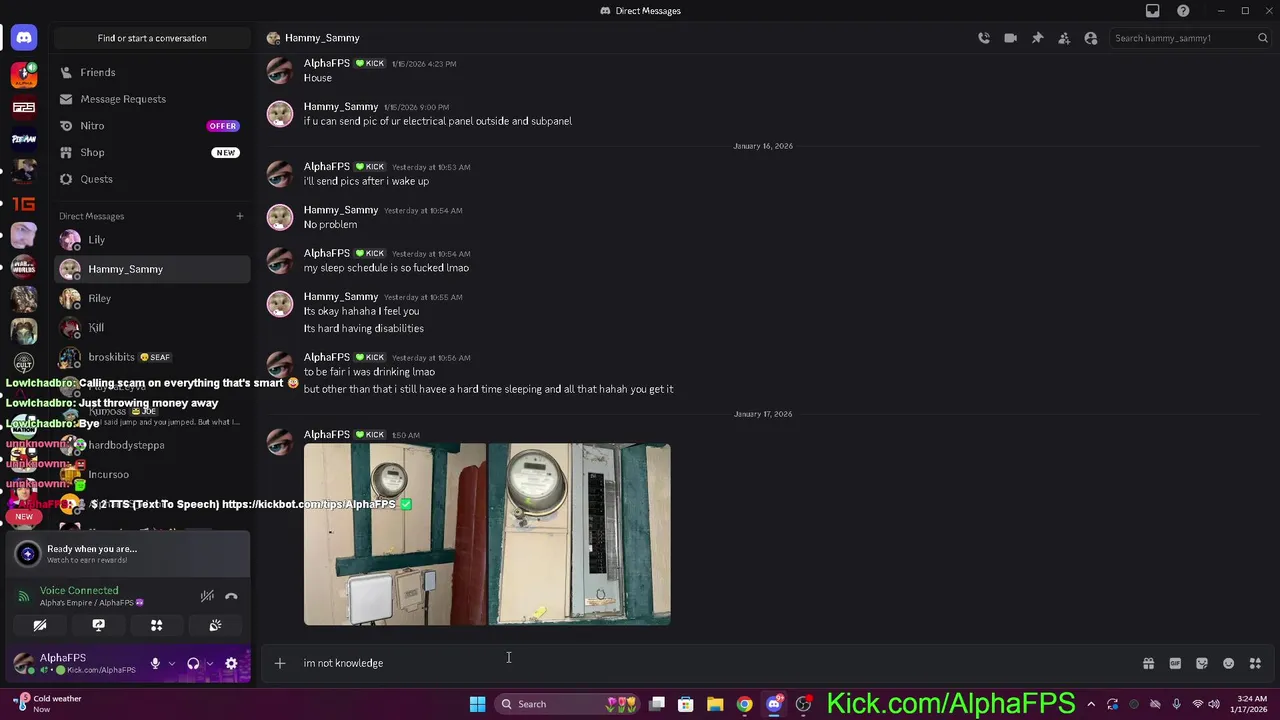Deafen with the headphones button
Screen dimensions: 1280x720
(x=193, y=663)
